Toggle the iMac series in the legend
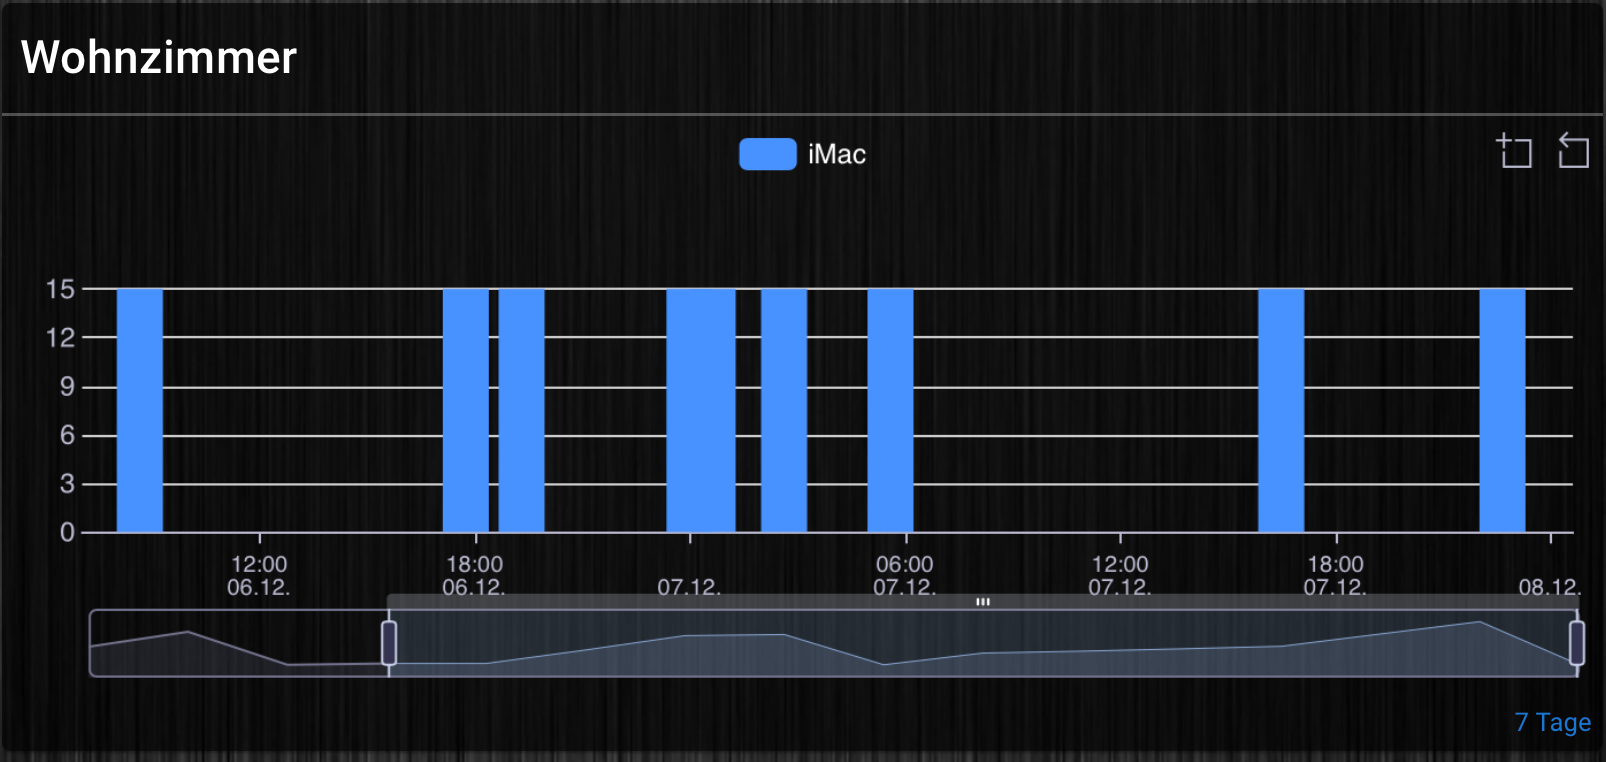This screenshot has width=1606, height=762. [803, 154]
